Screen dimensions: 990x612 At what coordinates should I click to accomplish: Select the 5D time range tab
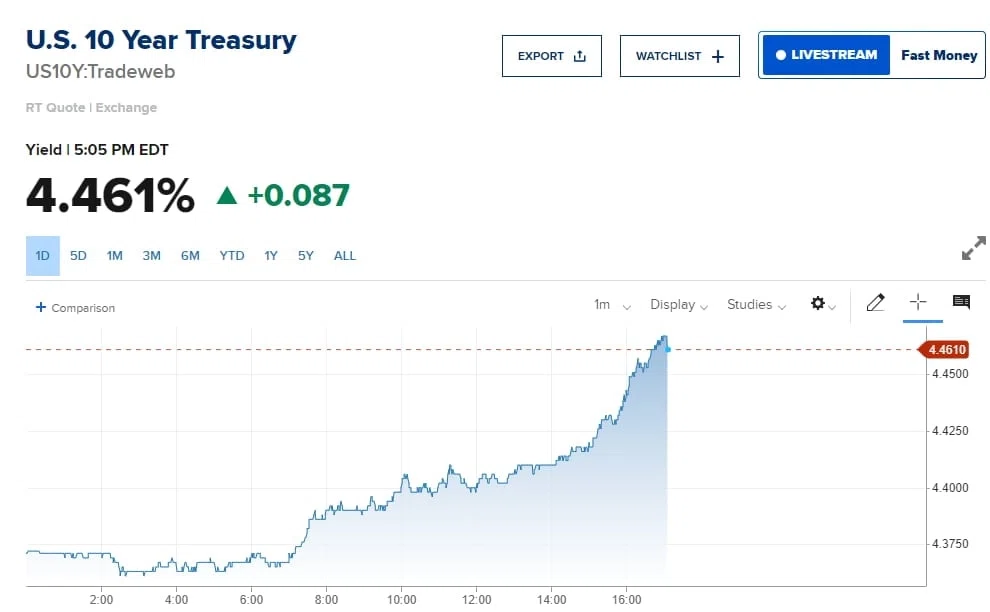coord(78,256)
